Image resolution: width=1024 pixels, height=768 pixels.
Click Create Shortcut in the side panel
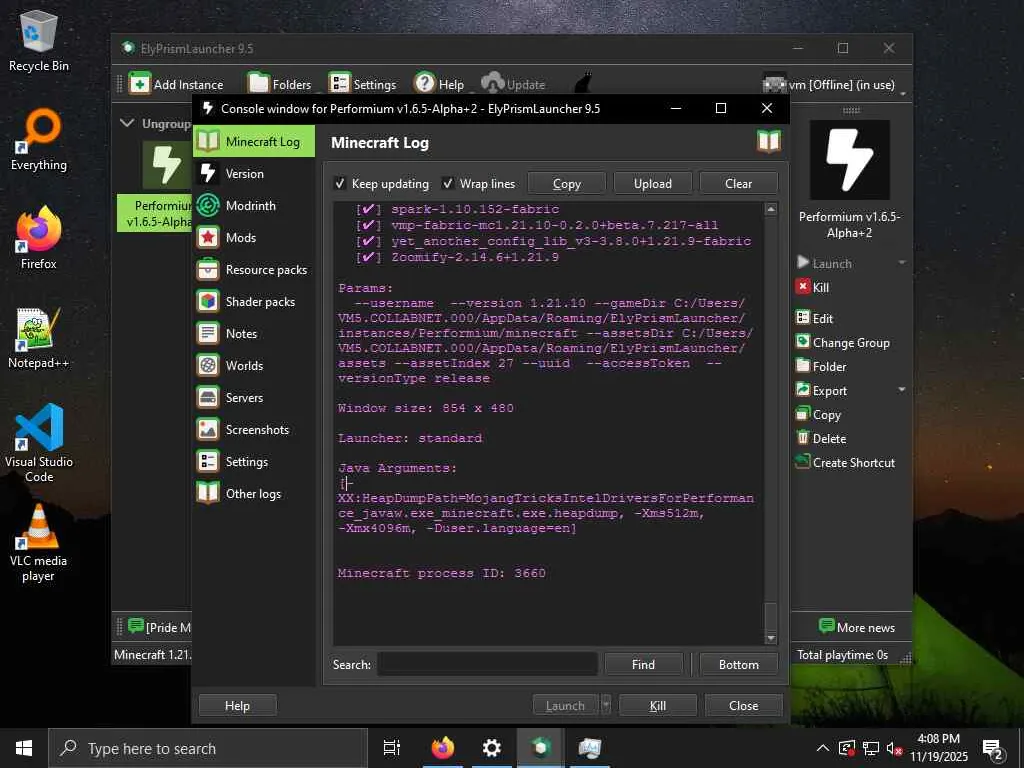tap(845, 462)
